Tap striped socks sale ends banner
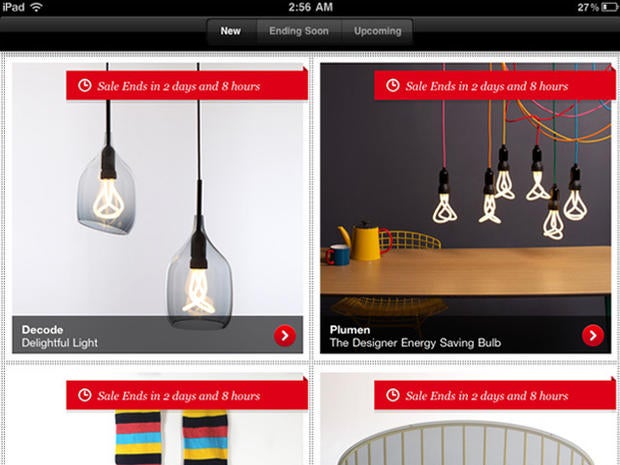The width and height of the screenshot is (620, 465). (187, 395)
